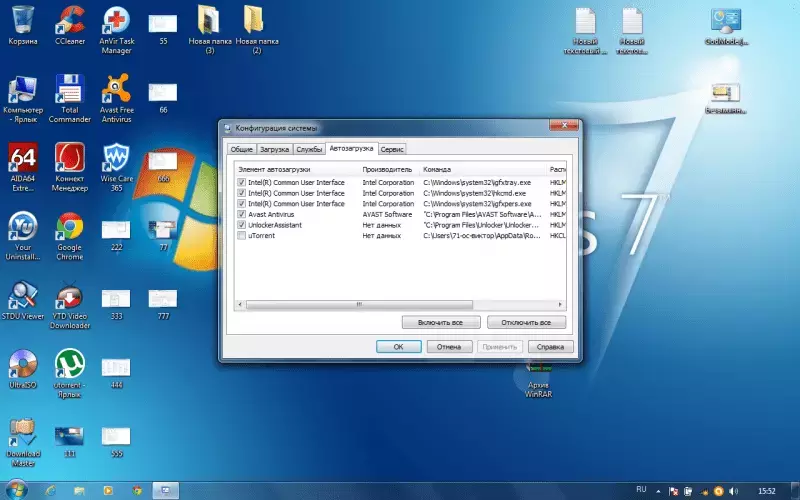The height and width of the screenshot is (500, 800).
Task: Enable the uTorrent startup checkbox
Action: click(241, 236)
